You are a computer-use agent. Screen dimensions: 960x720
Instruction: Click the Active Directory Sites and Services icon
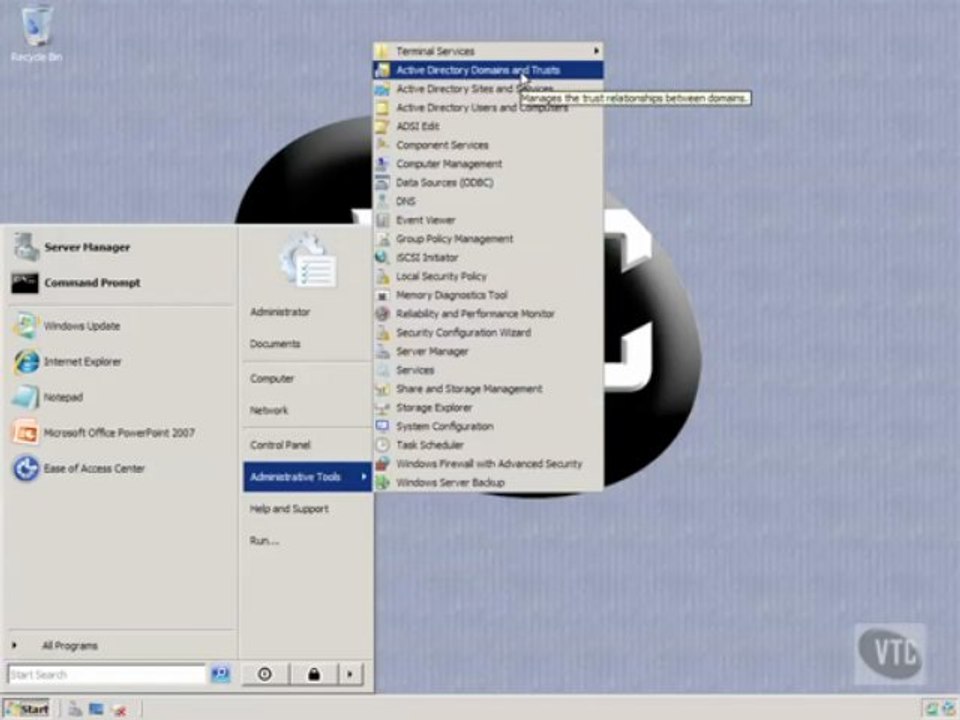point(383,89)
